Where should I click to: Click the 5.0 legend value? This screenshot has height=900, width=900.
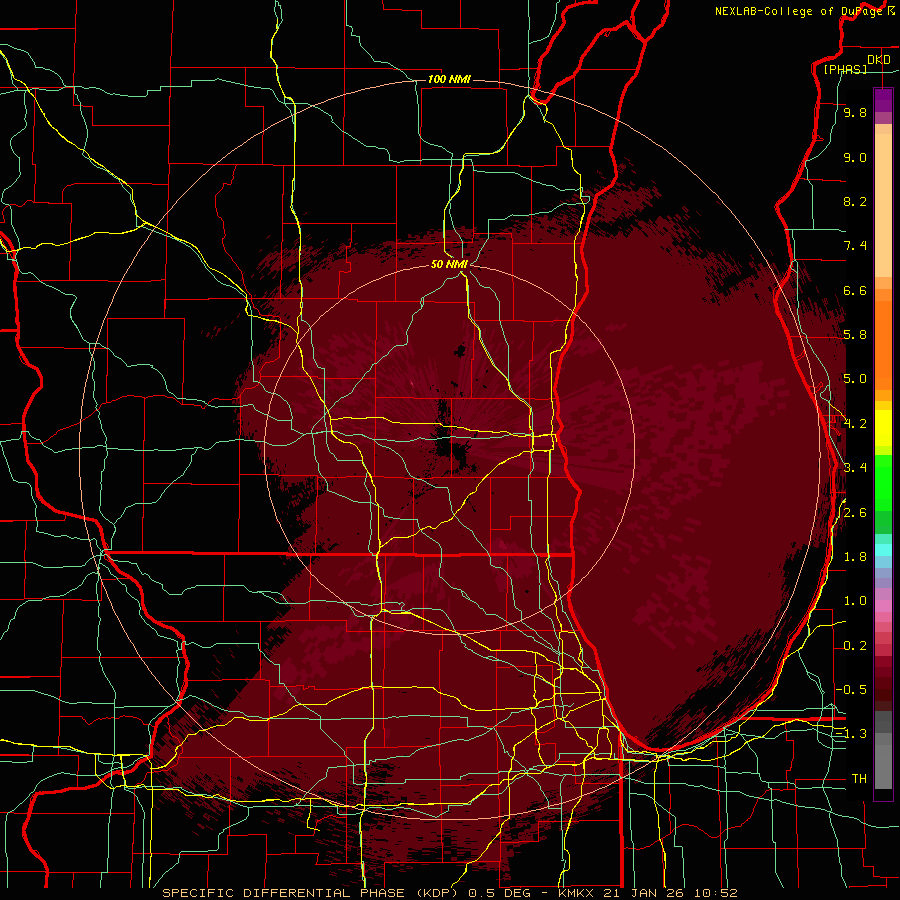855,379
